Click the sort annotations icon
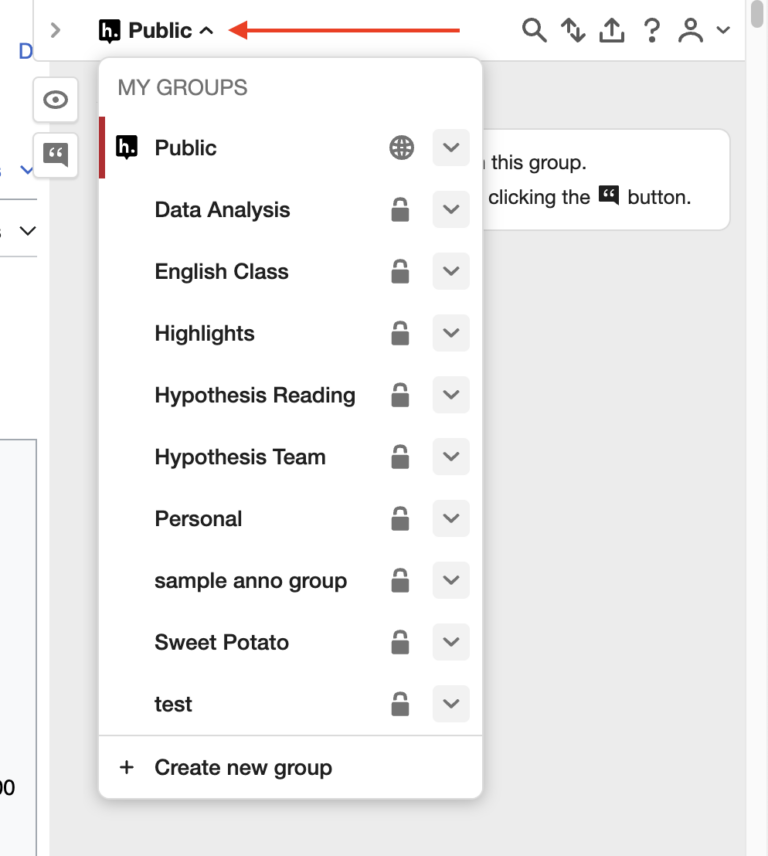 (573, 30)
